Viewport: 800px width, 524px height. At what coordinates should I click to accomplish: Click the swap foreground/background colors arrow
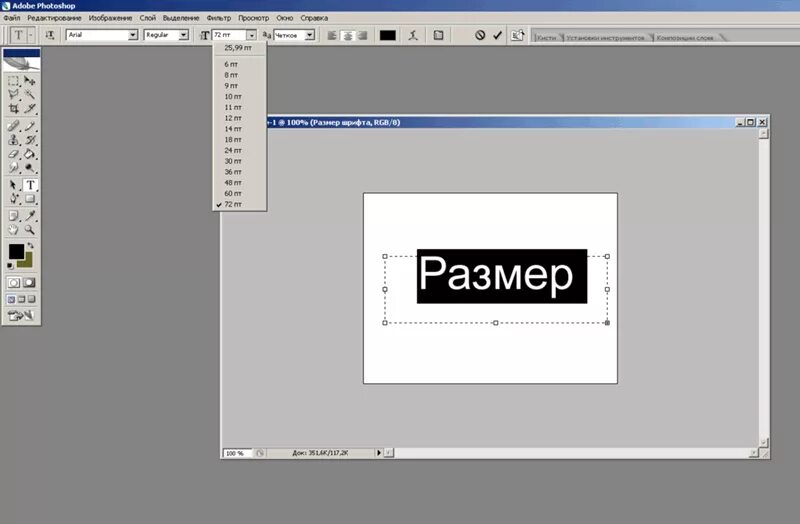31,246
